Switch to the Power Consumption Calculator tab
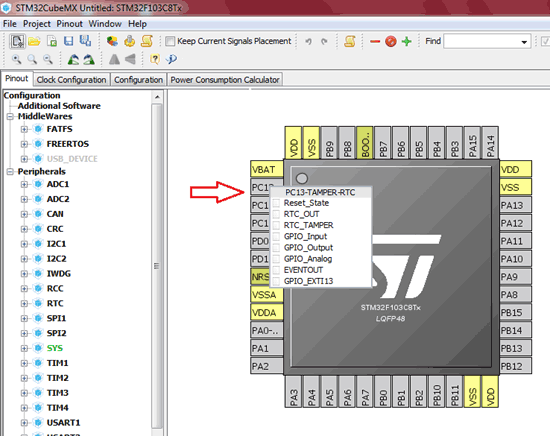Screen dimensions: 550x436 pyautogui.click(x=225, y=80)
